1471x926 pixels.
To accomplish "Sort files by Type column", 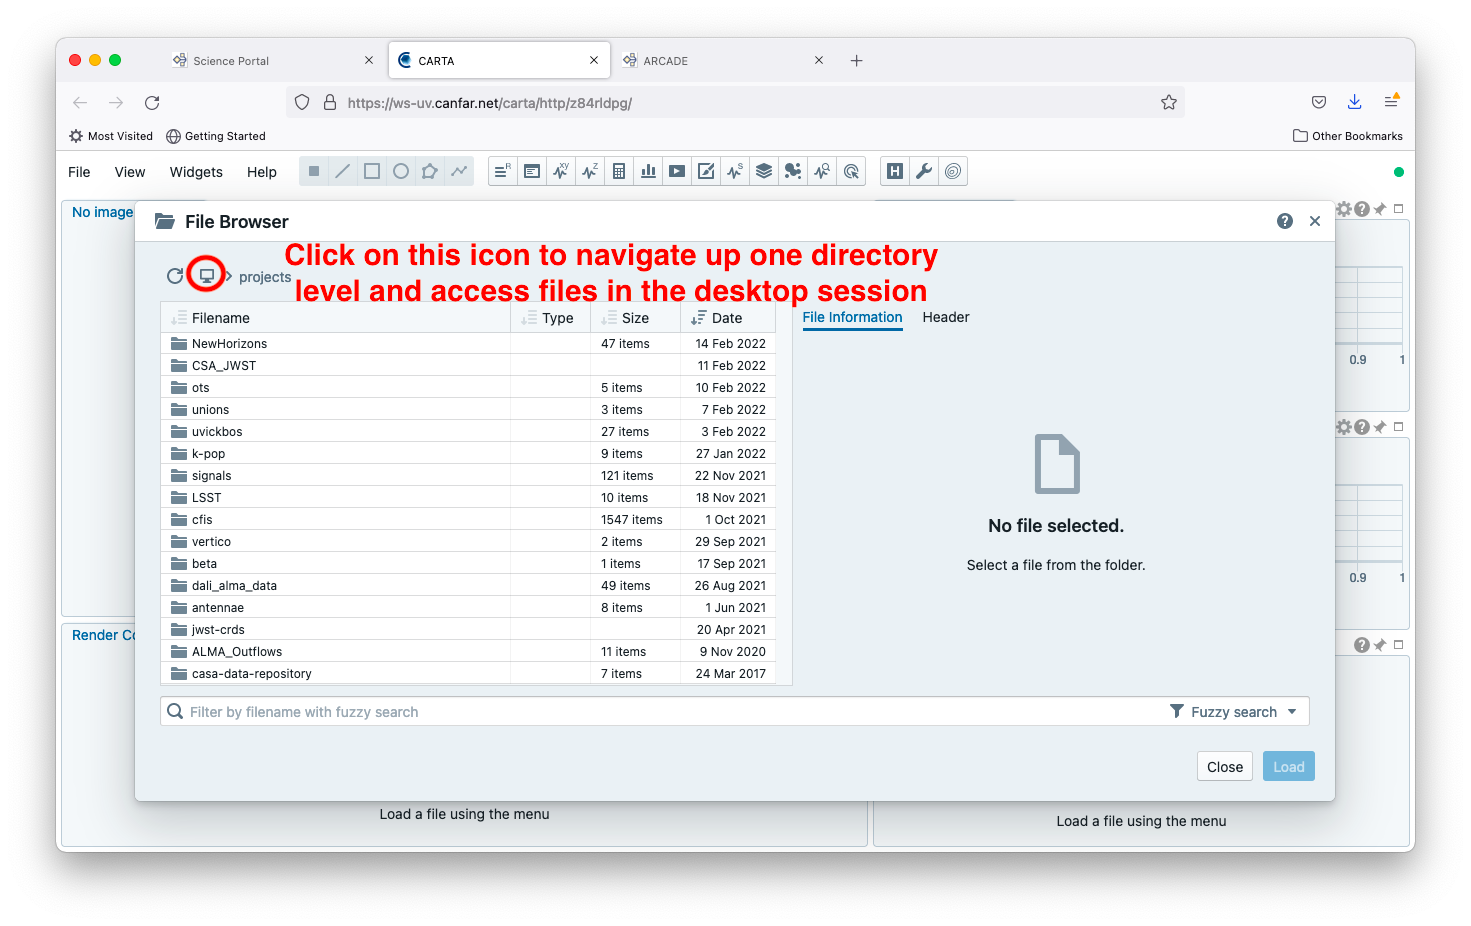I will pyautogui.click(x=551, y=318).
